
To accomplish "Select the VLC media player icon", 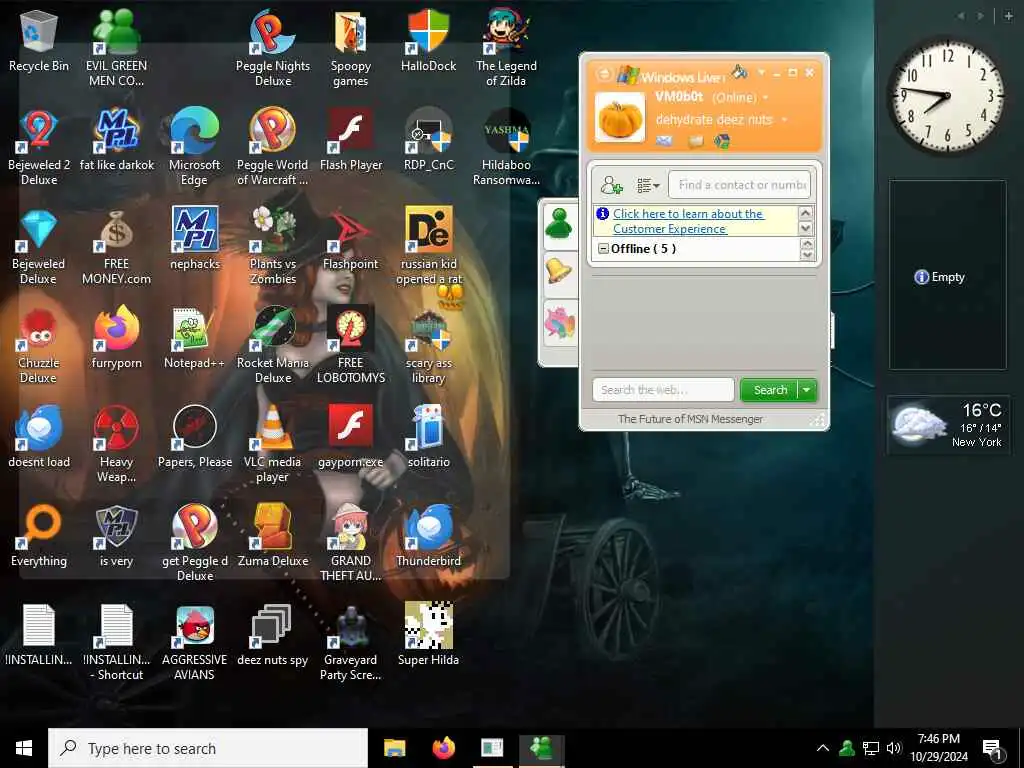I will (x=273, y=444).
